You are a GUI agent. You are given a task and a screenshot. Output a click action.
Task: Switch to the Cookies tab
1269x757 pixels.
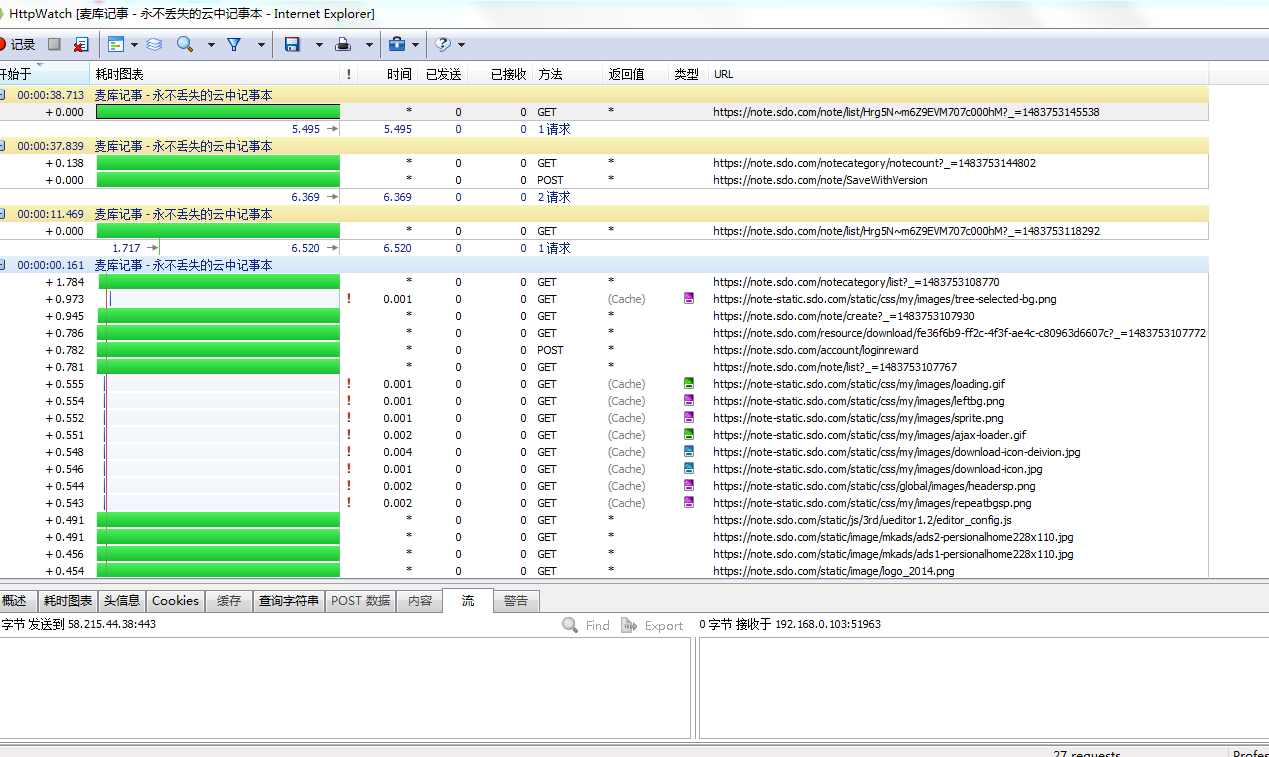(x=175, y=601)
